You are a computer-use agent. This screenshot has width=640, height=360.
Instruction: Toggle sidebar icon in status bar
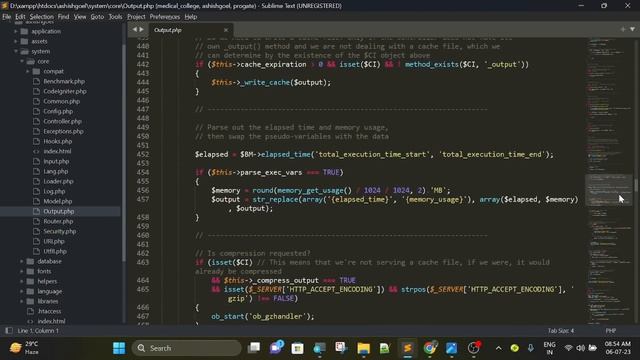point(9,331)
